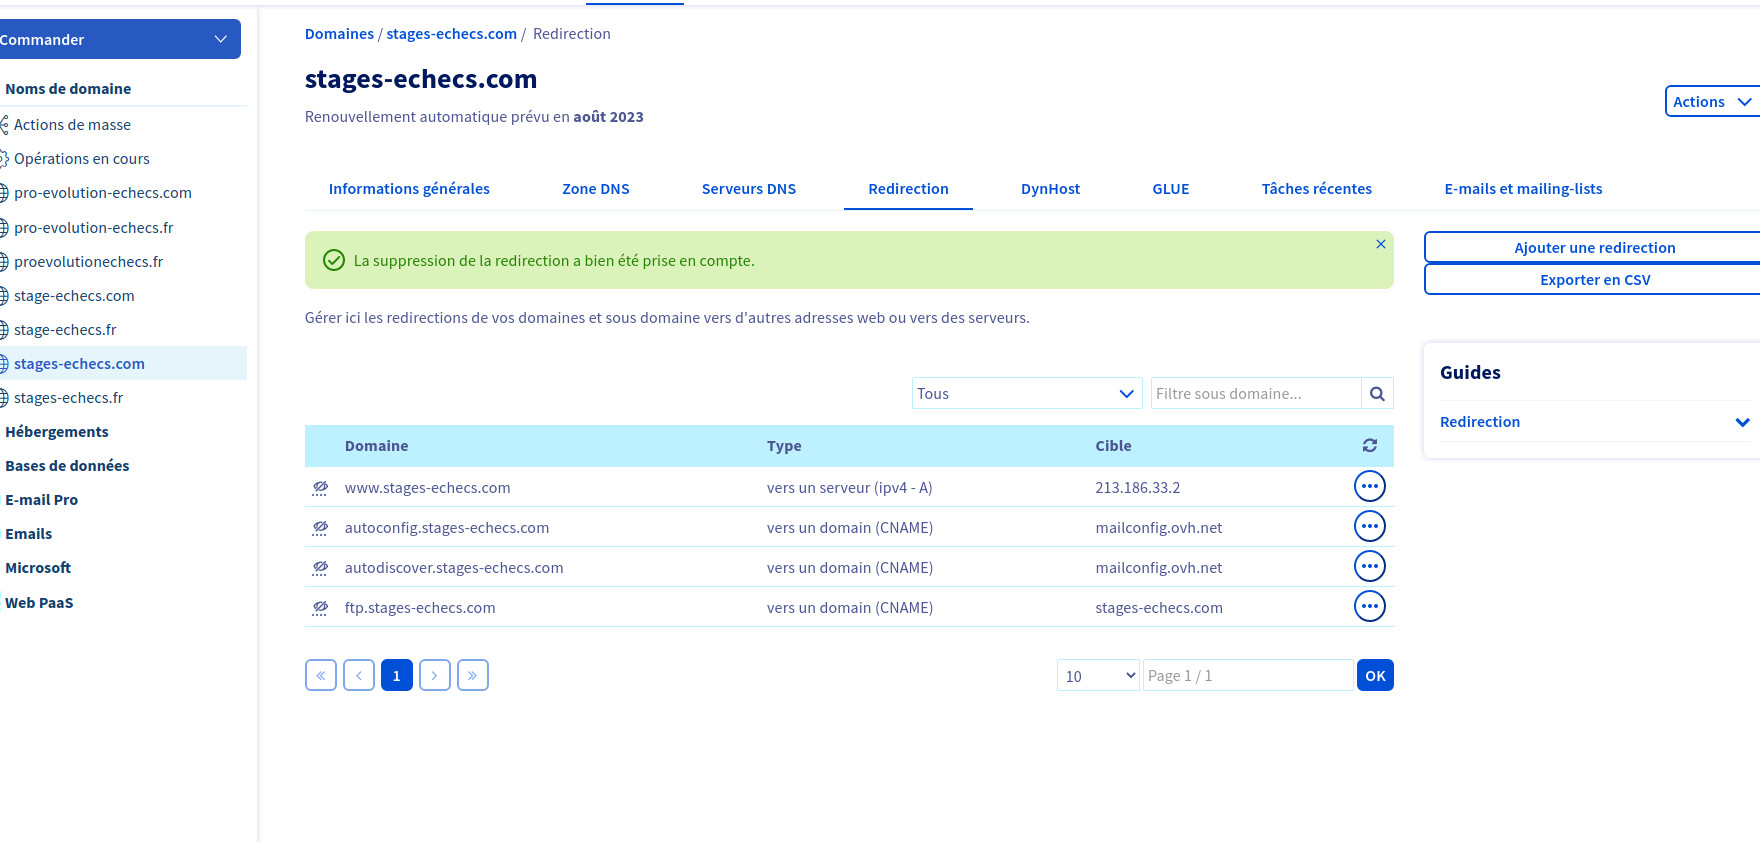The image size is (1760, 842).
Task: Dismiss the green success notification
Action: (1380, 245)
